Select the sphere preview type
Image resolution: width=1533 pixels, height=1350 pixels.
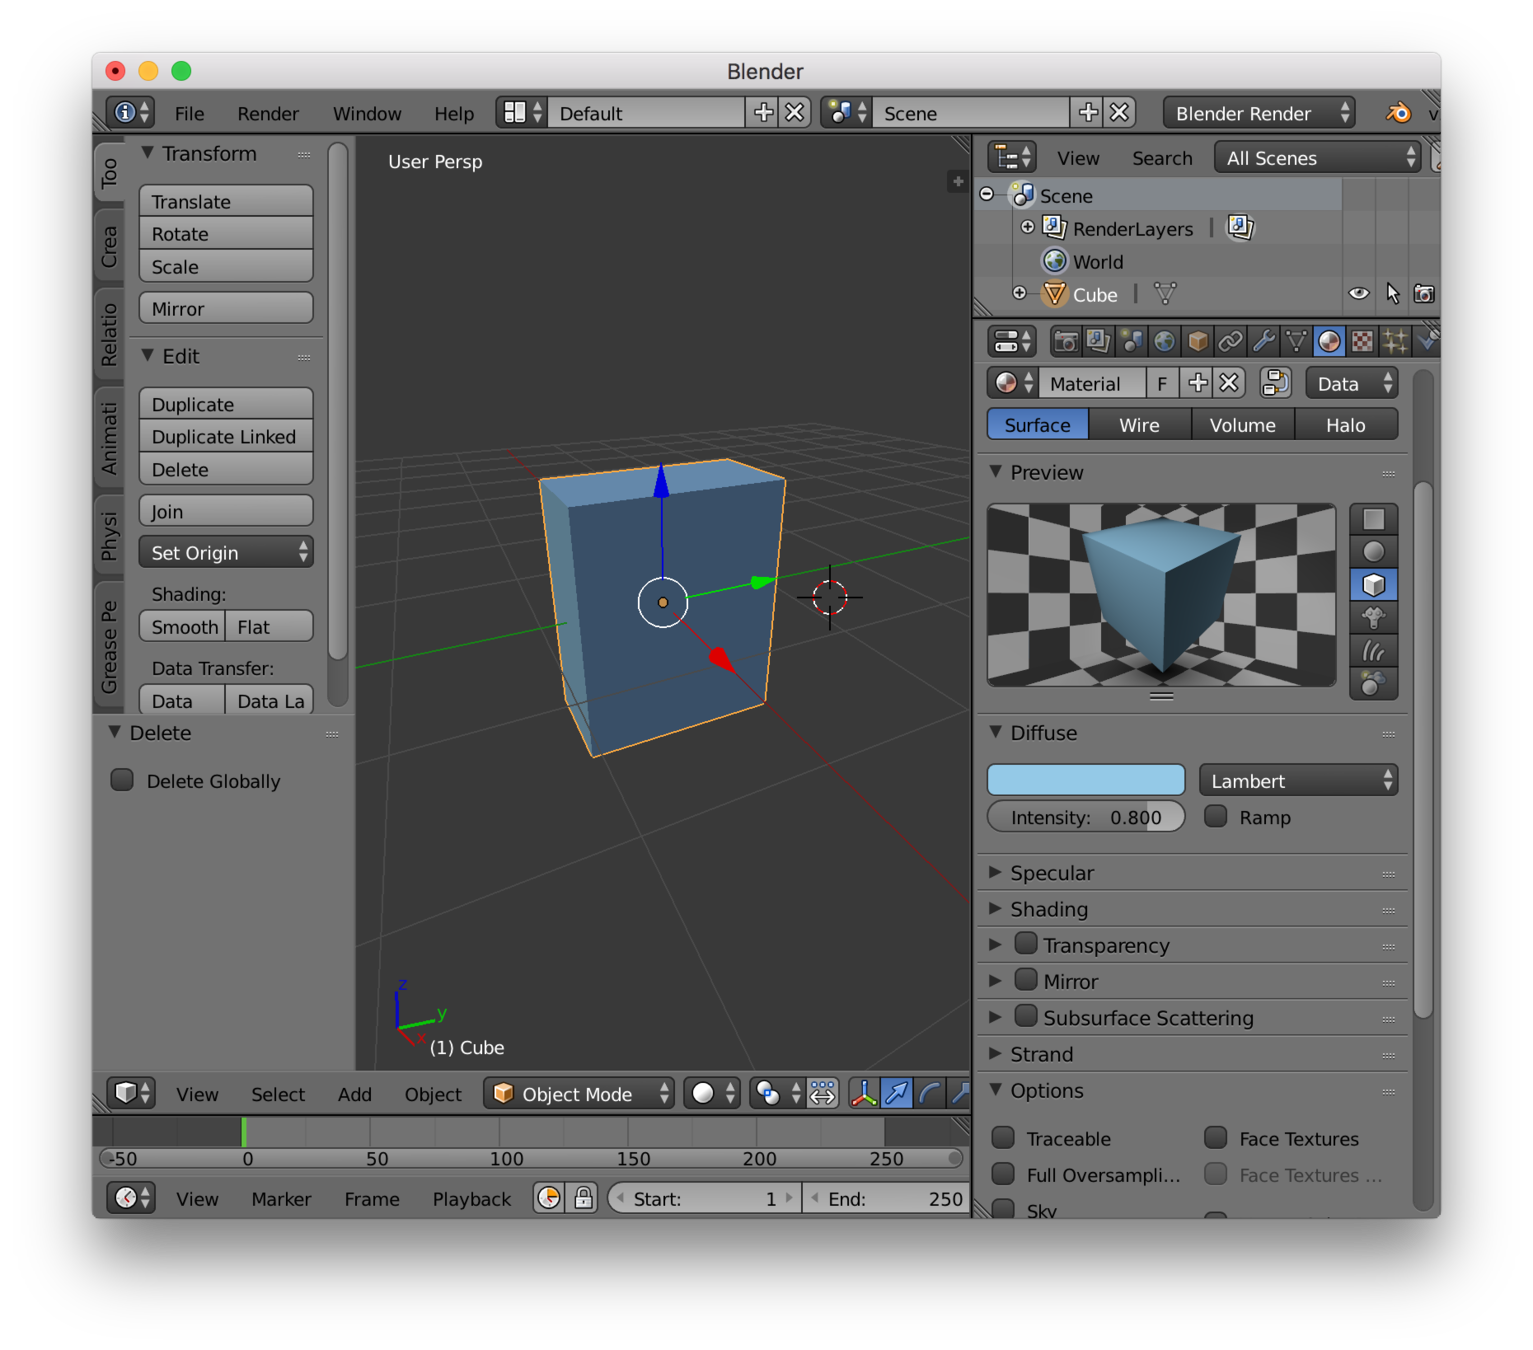tap(1374, 552)
